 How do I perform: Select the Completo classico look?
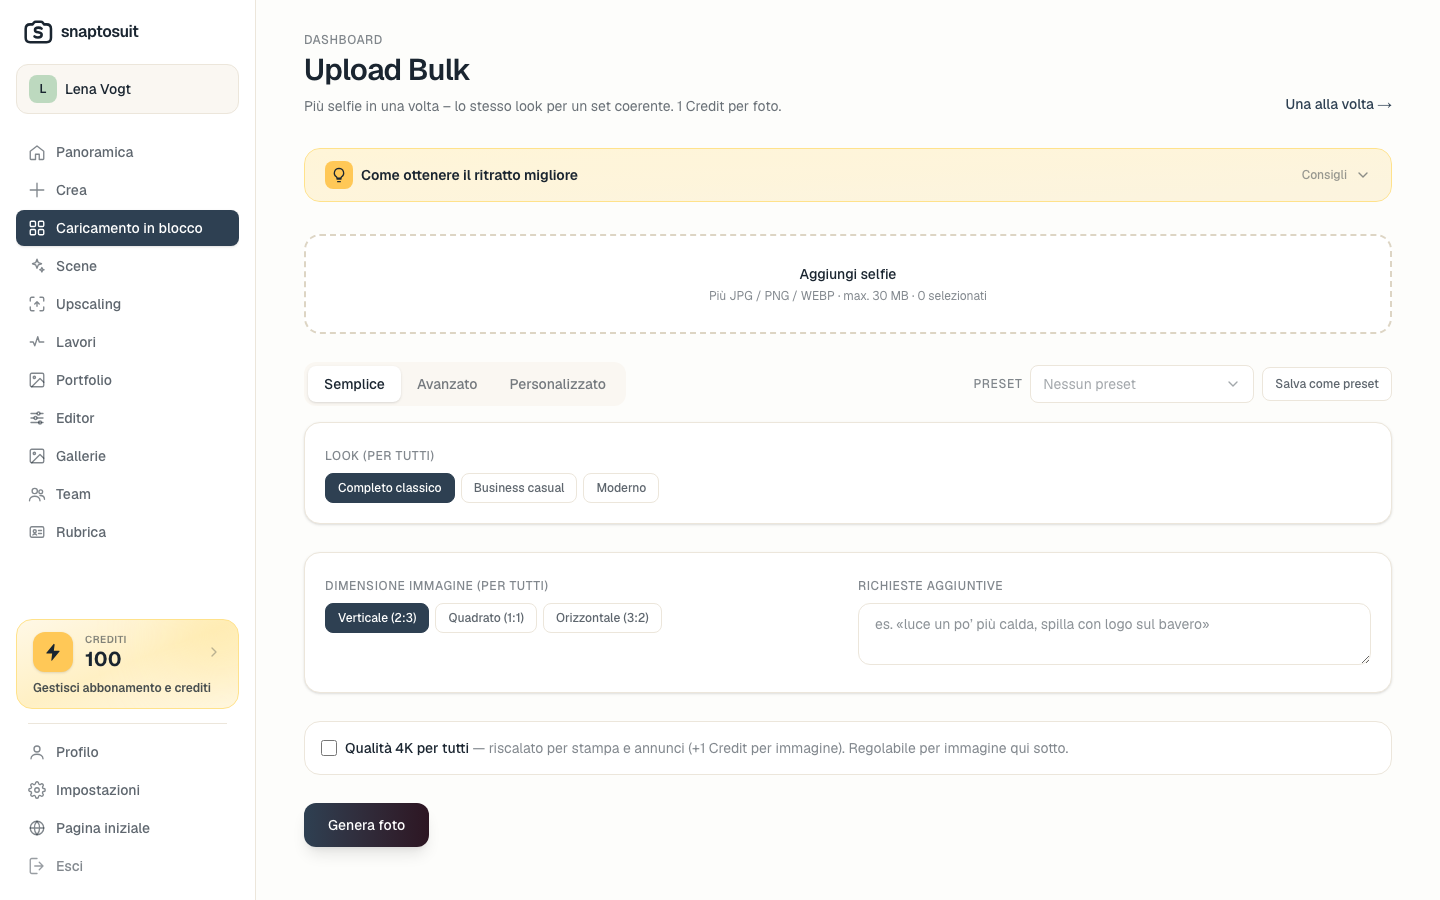[x=390, y=488]
